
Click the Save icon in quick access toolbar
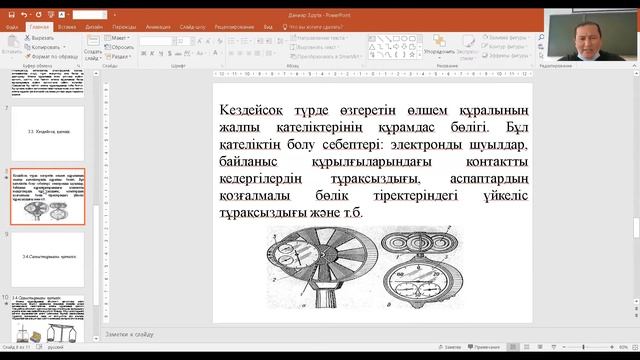(x=11, y=15)
